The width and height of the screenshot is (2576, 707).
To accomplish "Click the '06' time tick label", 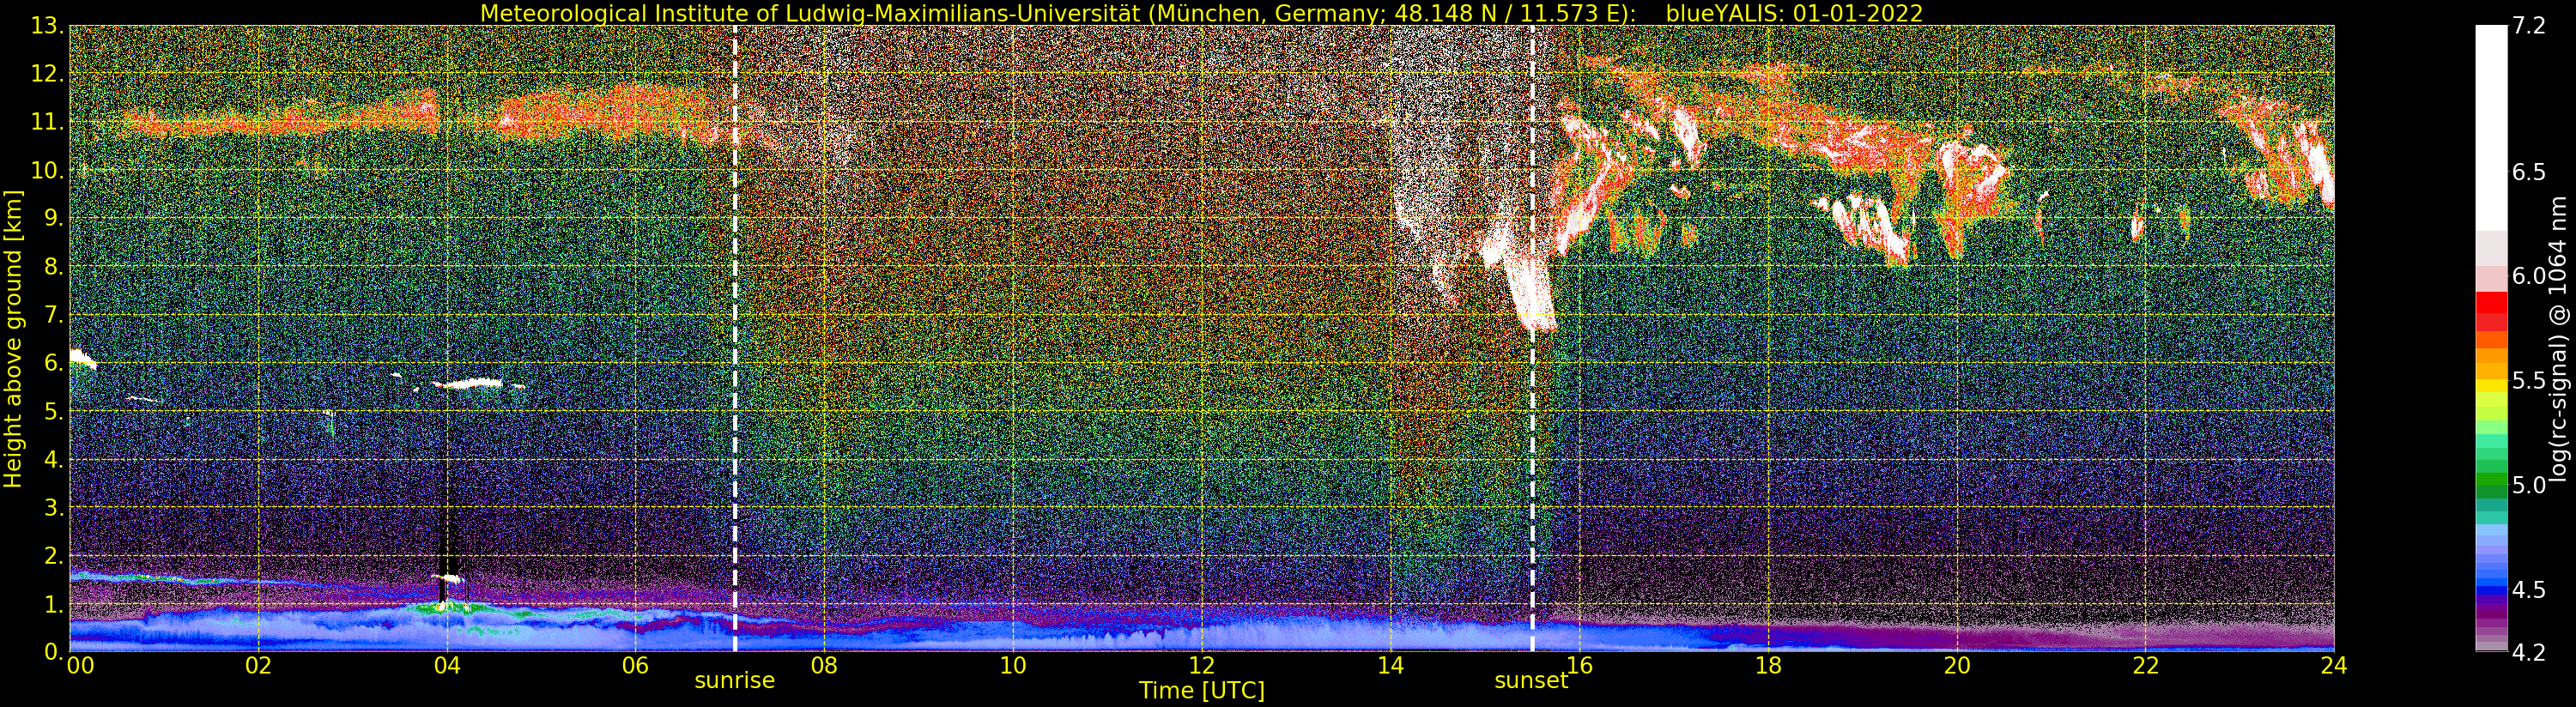I will (635, 666).
